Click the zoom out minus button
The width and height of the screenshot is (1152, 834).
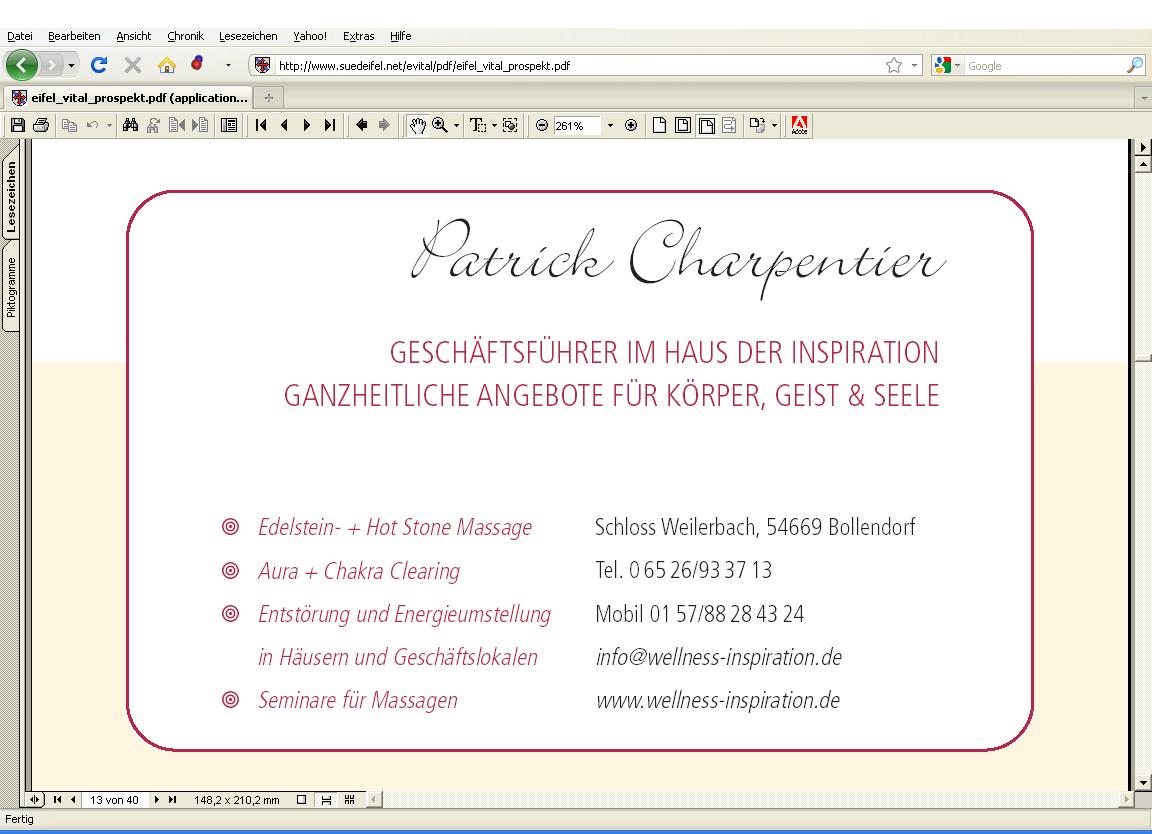point(542,125)
